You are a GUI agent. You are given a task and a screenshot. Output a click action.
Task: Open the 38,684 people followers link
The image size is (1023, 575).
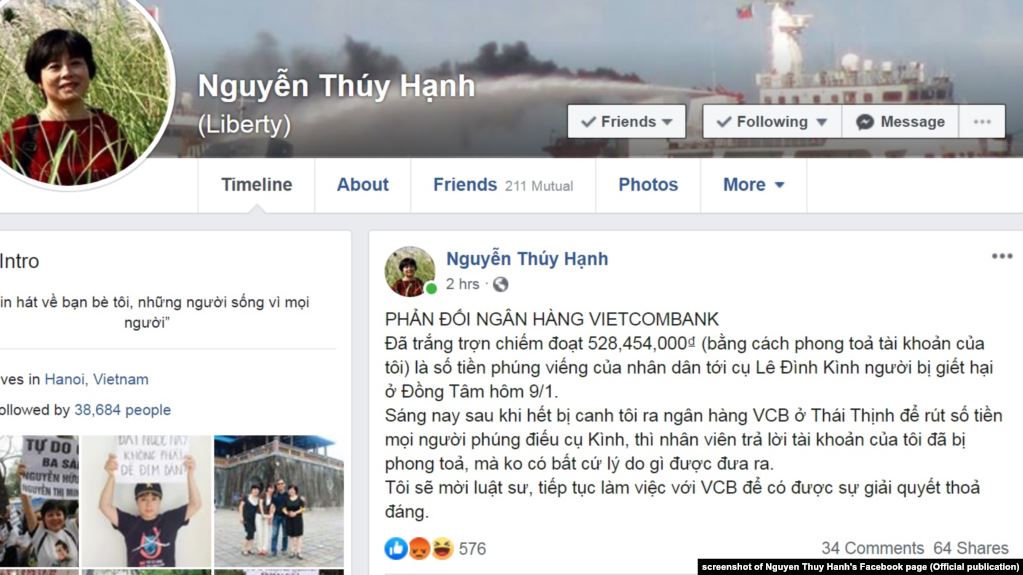click(x=123, y=410)
